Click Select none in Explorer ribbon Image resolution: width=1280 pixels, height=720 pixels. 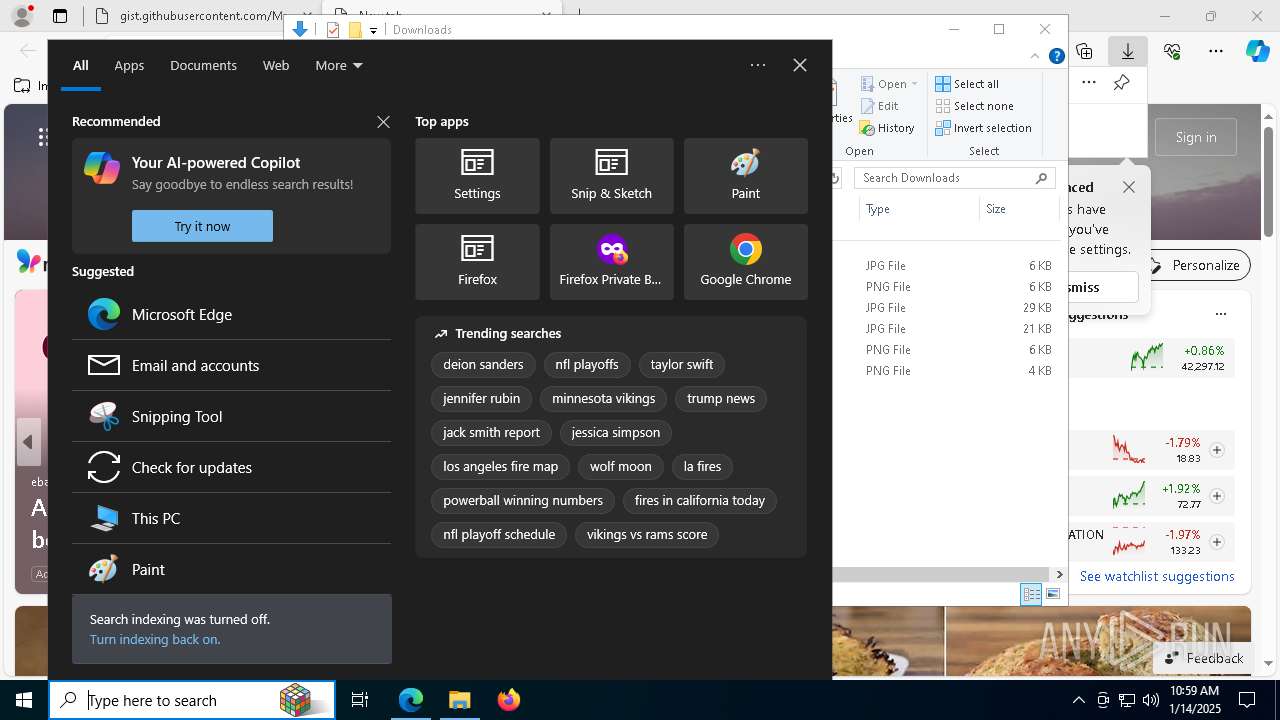(x=975, y=106)
